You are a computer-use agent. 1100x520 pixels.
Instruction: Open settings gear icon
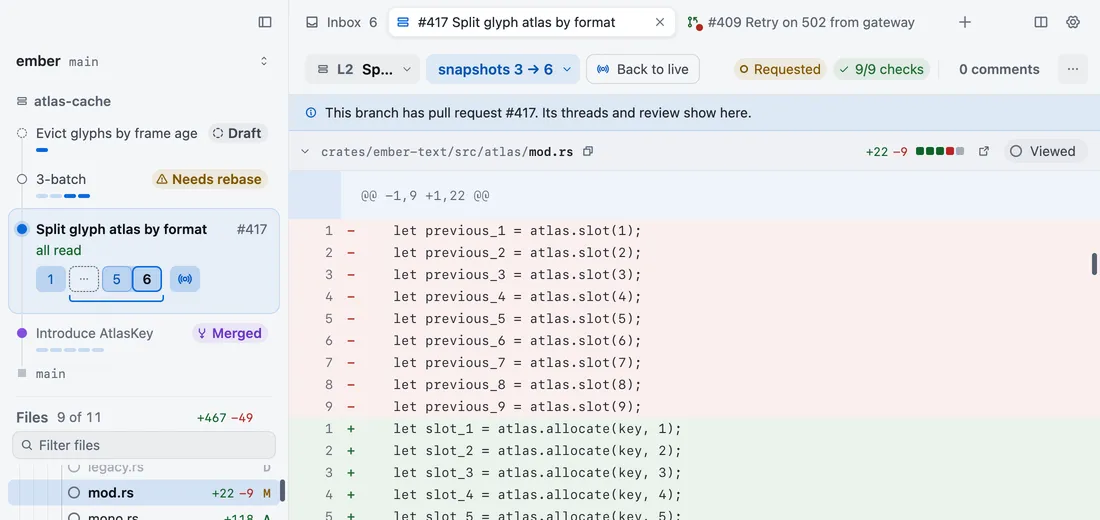tap(1073, 22)
